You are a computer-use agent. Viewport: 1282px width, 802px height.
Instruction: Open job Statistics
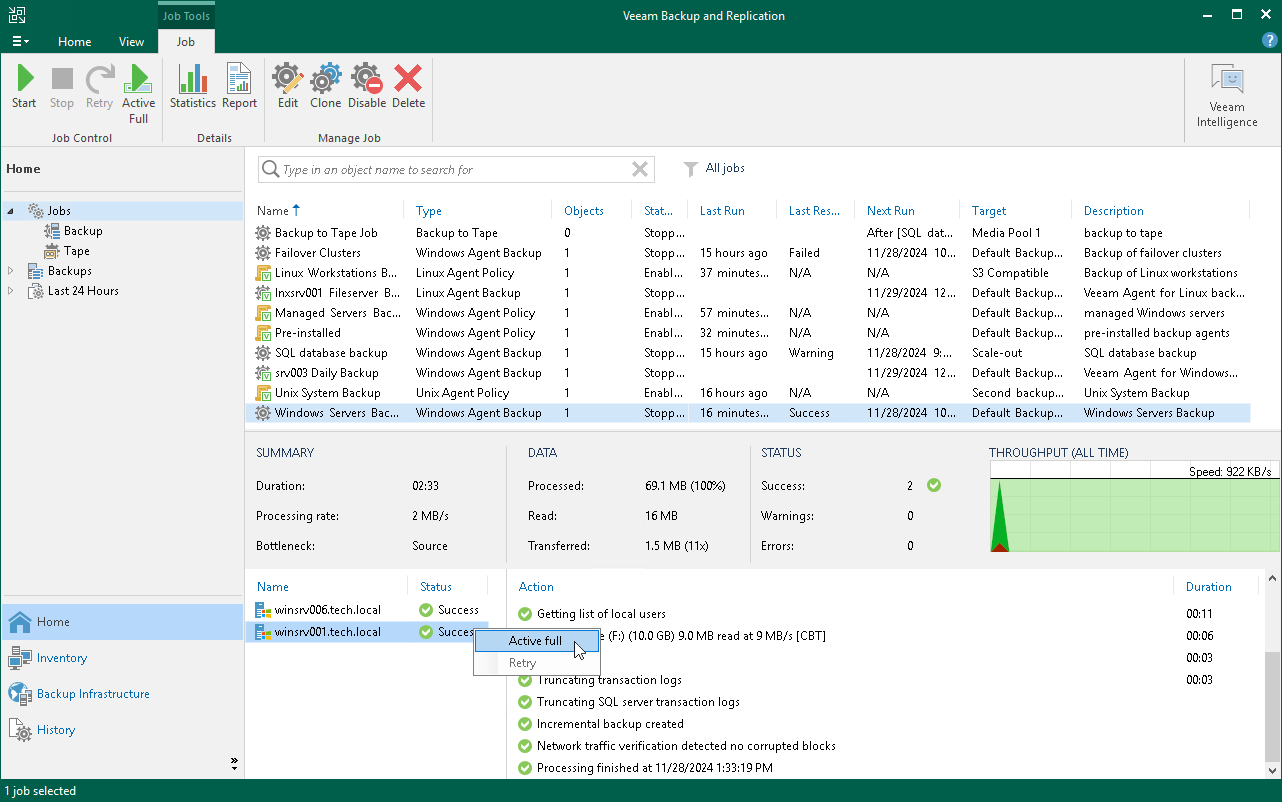(192, 87)
